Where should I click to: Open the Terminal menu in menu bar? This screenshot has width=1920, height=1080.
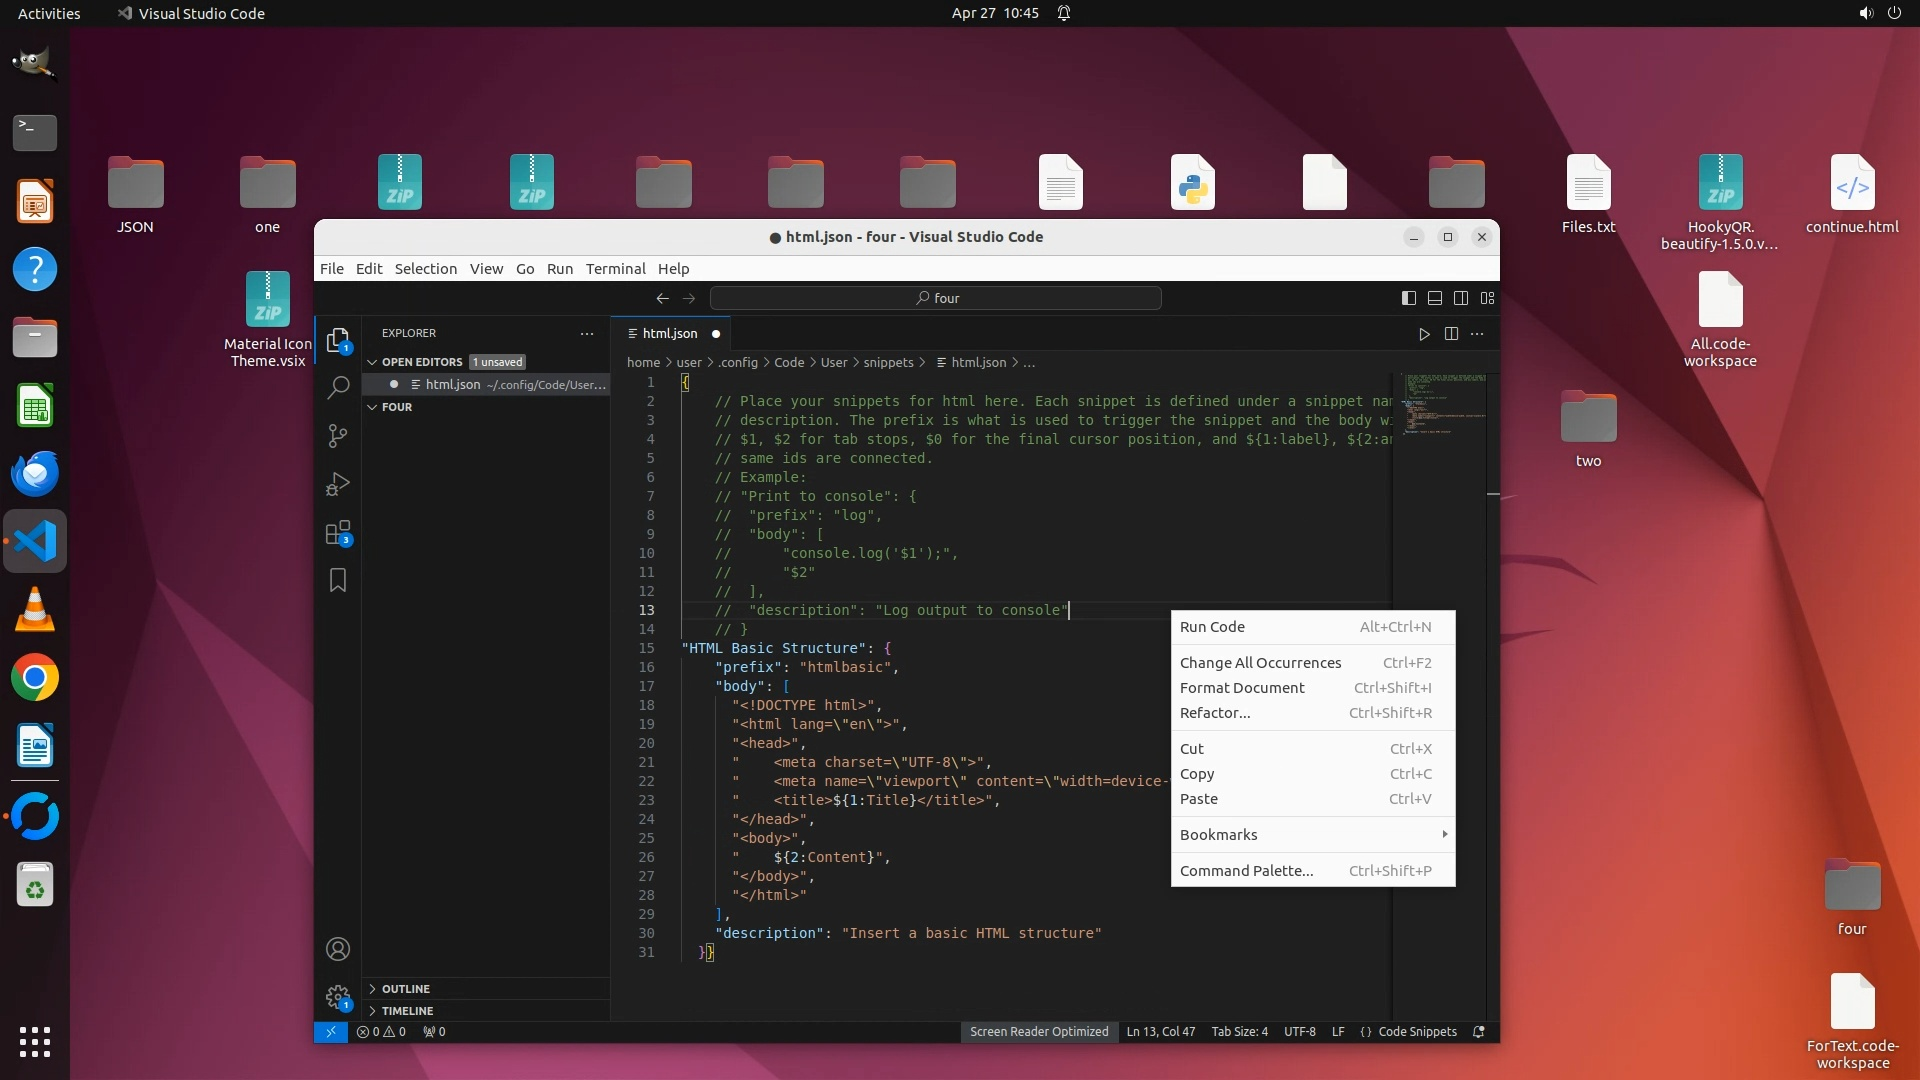tap(615, 269)
